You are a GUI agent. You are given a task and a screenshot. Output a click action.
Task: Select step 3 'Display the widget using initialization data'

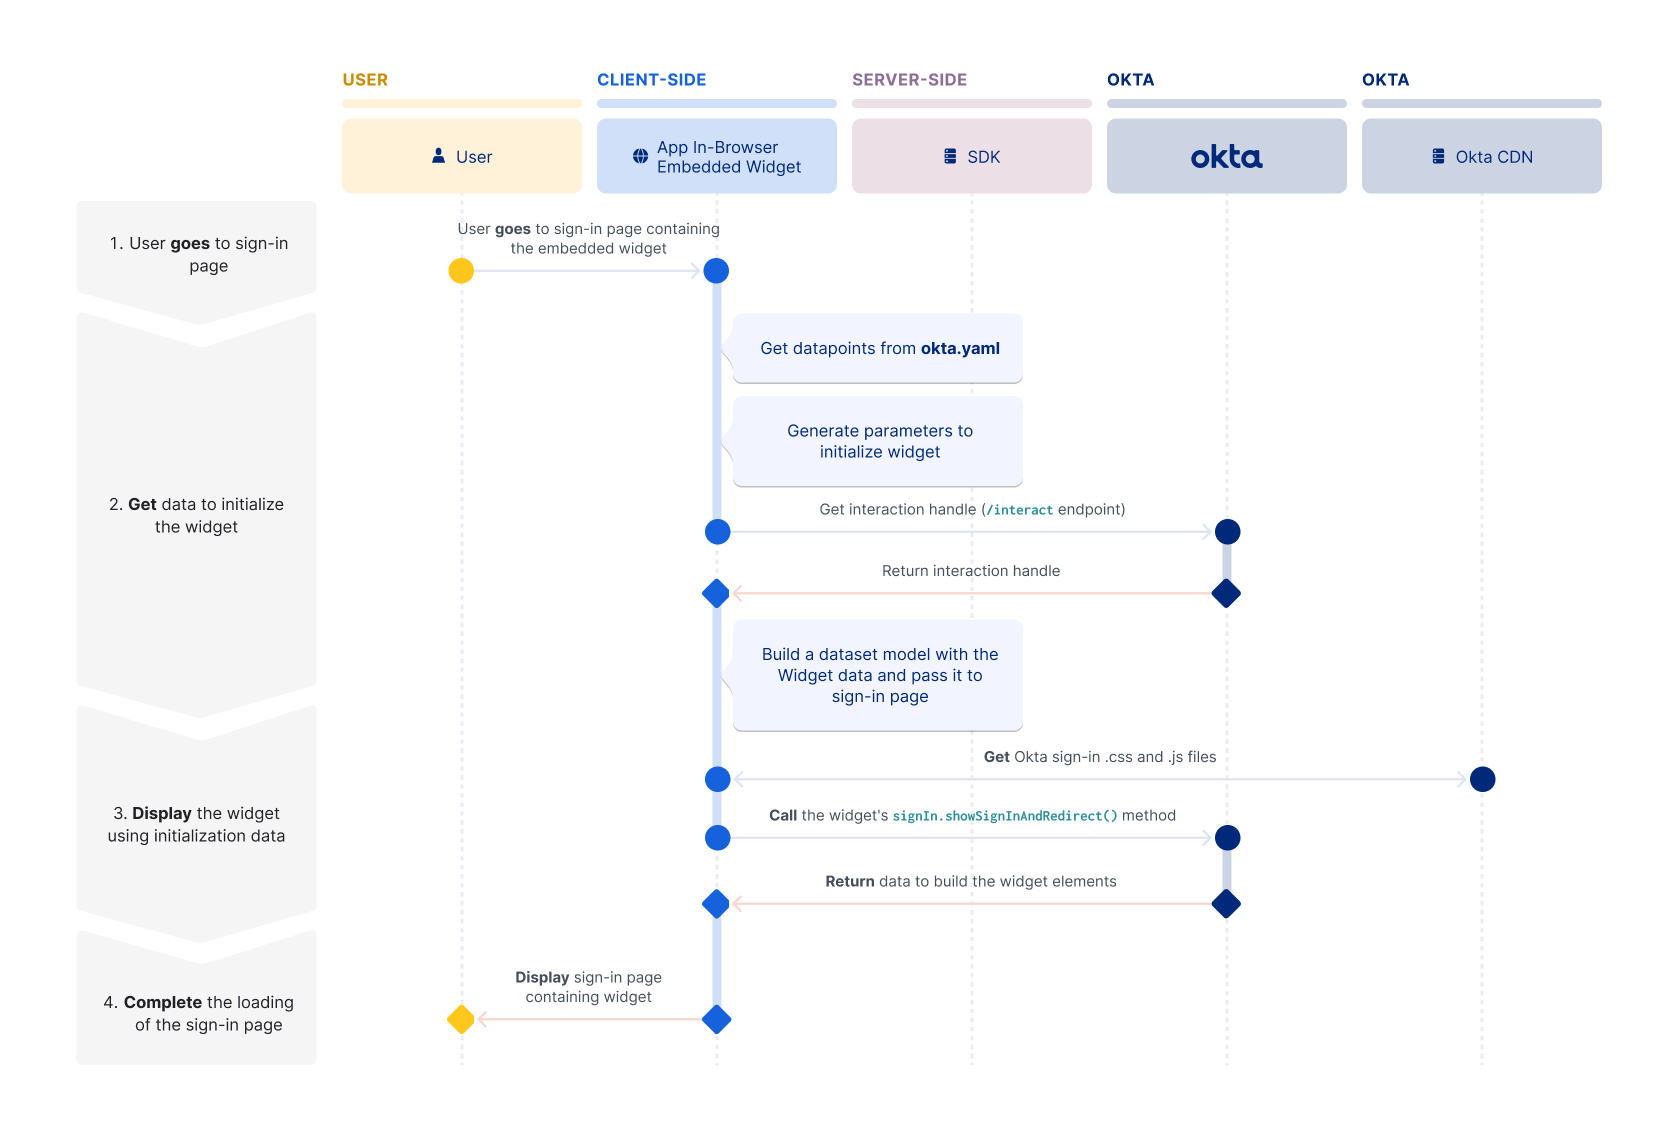(x=197, y=824)
